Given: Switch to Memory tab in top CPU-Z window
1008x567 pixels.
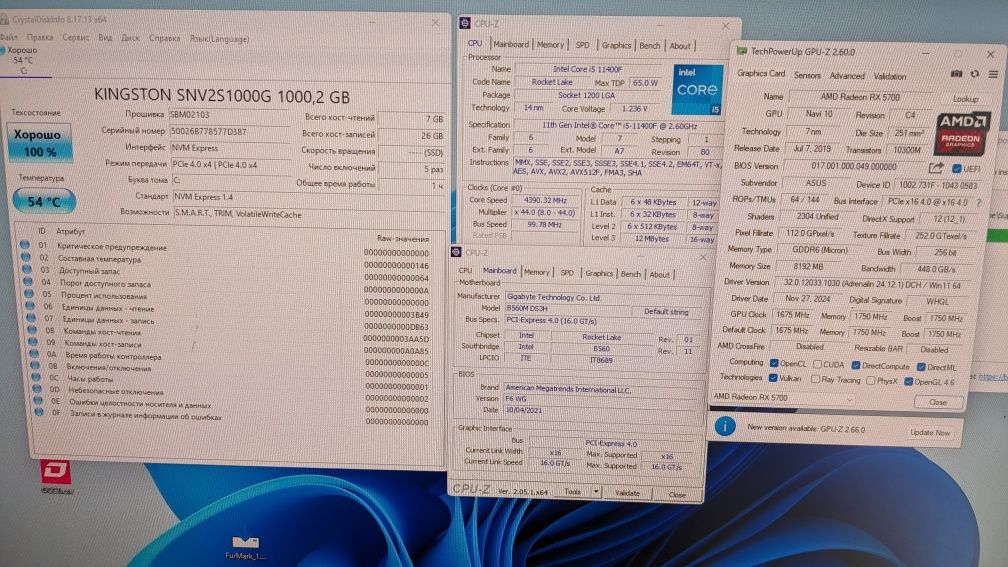Looking at the screenshot, I should [x=550, y=44].
